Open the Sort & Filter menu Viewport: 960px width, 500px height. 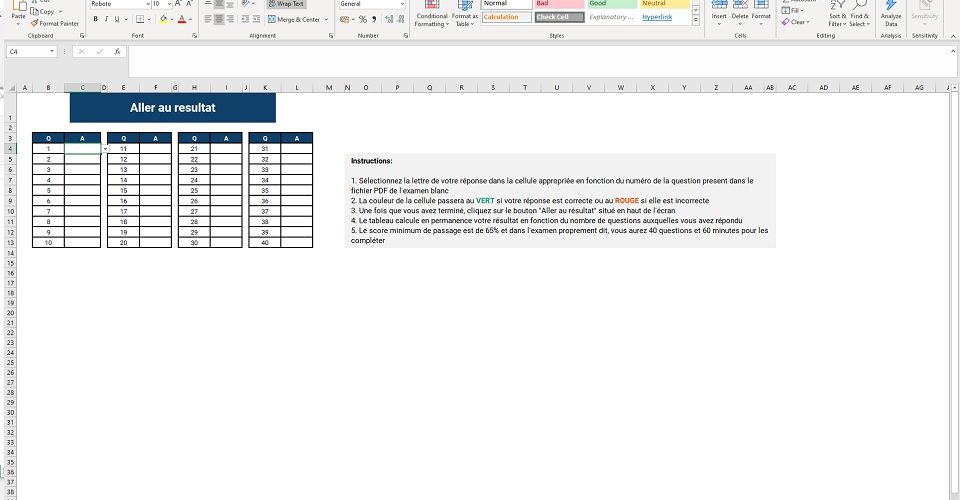point(837,15)
